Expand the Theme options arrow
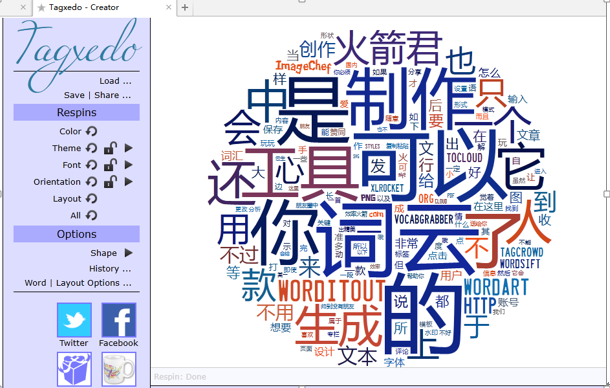This screenshot has width=610, height=388. click(129, 148)
